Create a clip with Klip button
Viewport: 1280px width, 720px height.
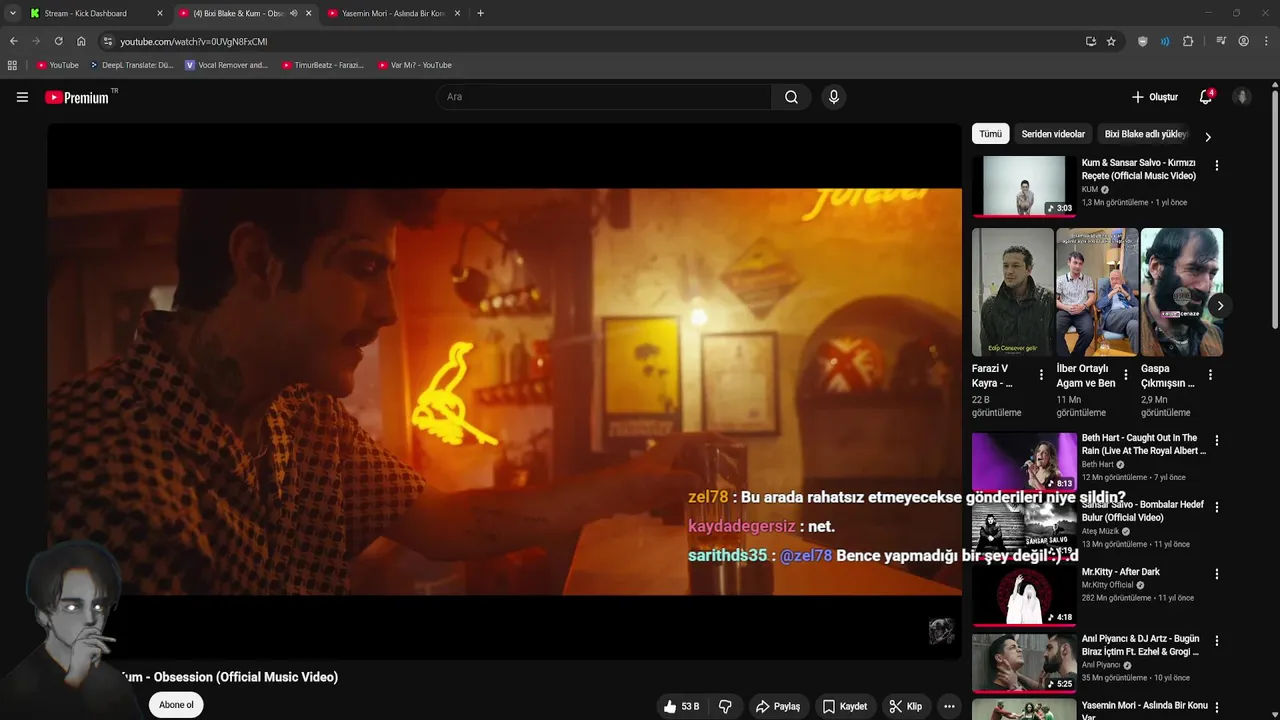[x=906, y=706]
